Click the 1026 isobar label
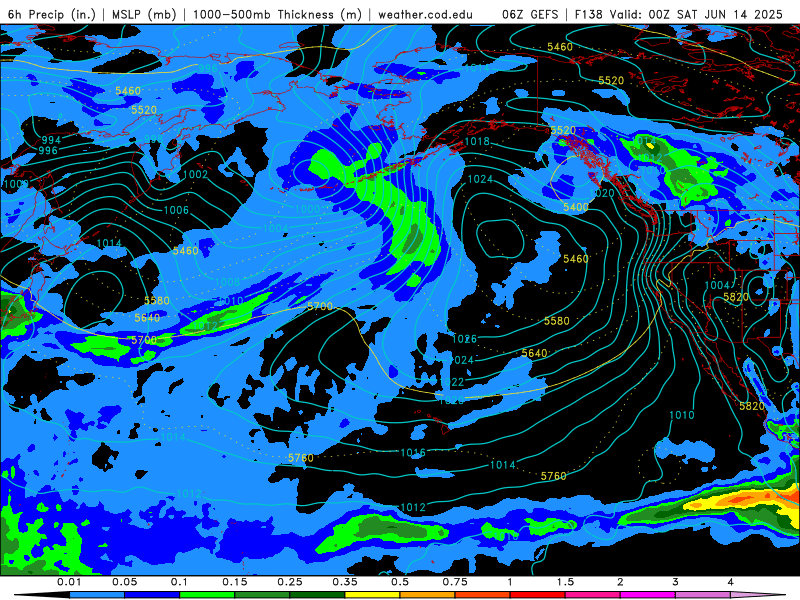 464,339
